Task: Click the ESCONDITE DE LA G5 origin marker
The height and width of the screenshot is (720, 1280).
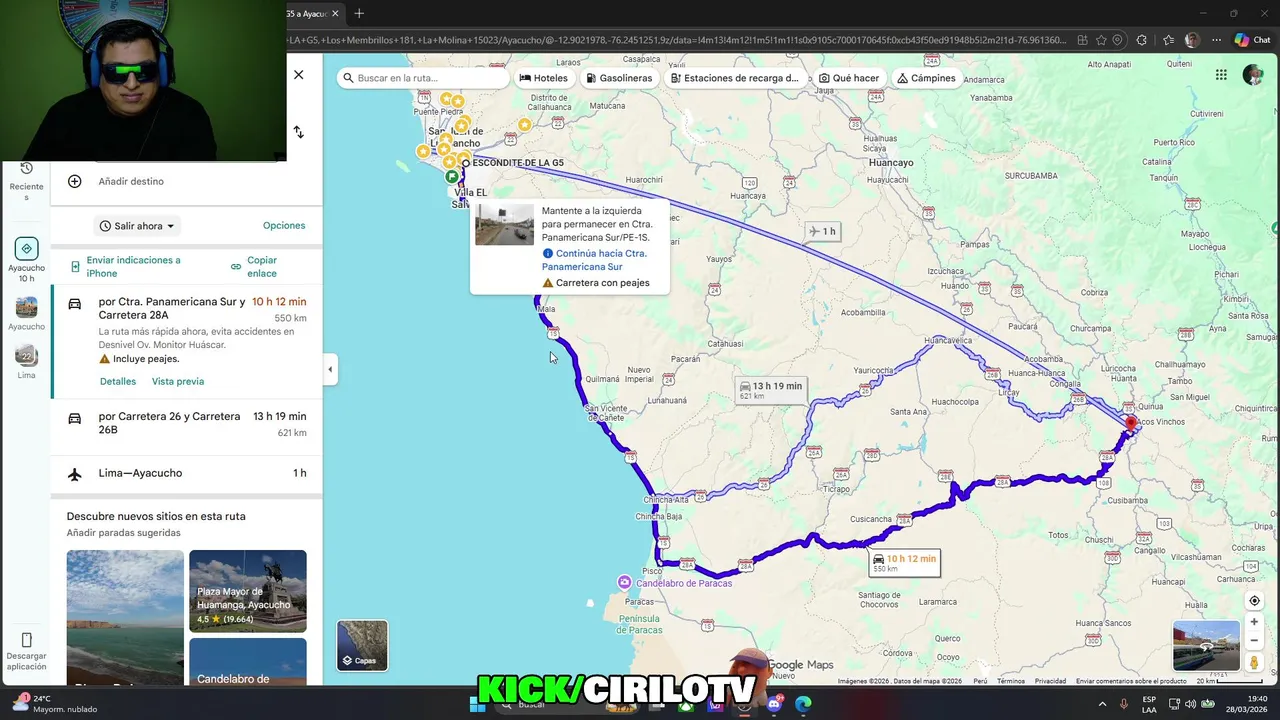Action: 466,163
